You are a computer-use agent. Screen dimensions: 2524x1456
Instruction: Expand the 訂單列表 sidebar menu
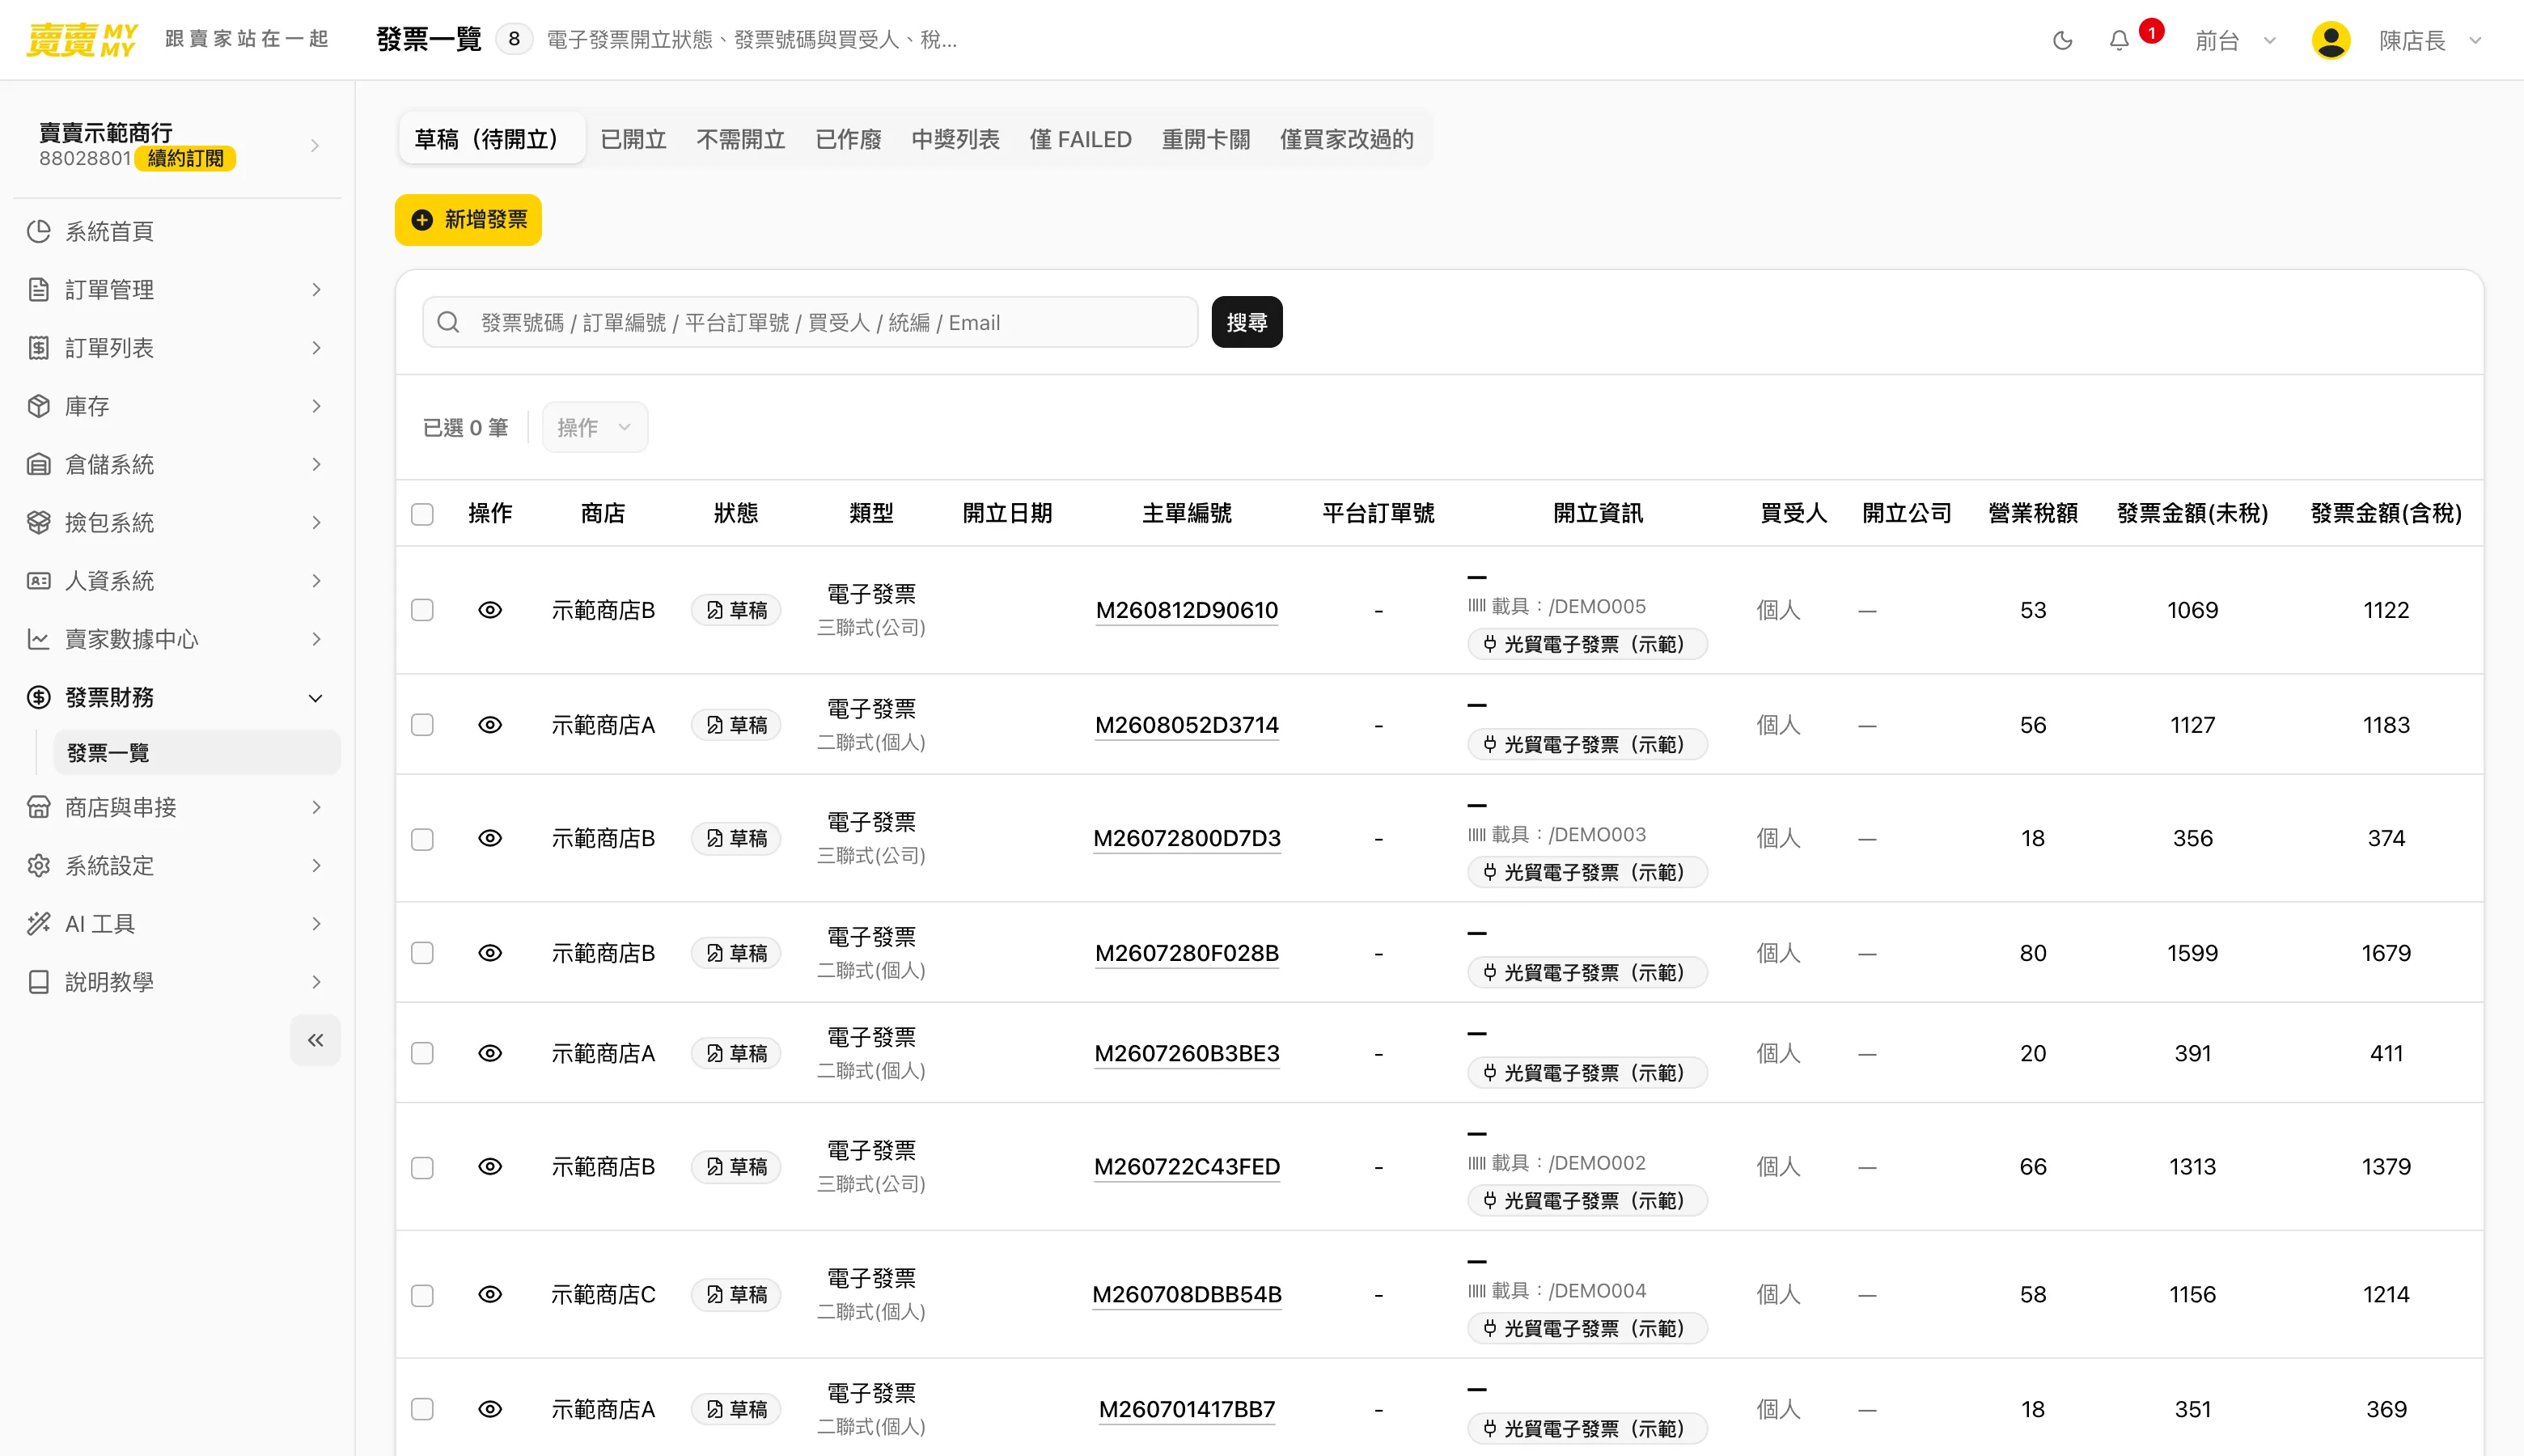point(177,348)
